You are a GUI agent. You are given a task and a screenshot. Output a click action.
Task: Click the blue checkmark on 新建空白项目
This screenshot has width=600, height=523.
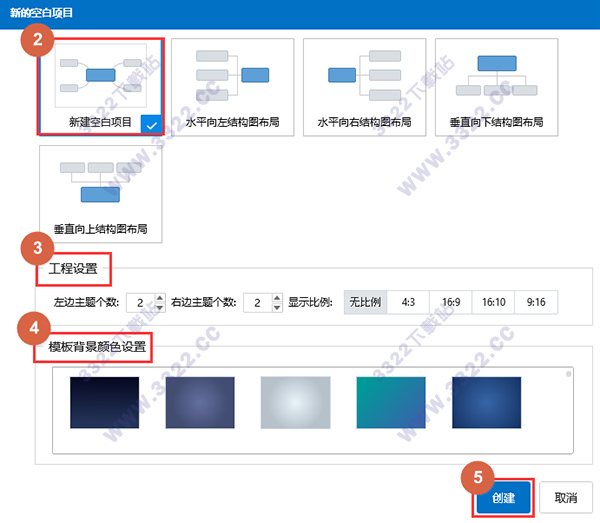(x=152, y=125)
